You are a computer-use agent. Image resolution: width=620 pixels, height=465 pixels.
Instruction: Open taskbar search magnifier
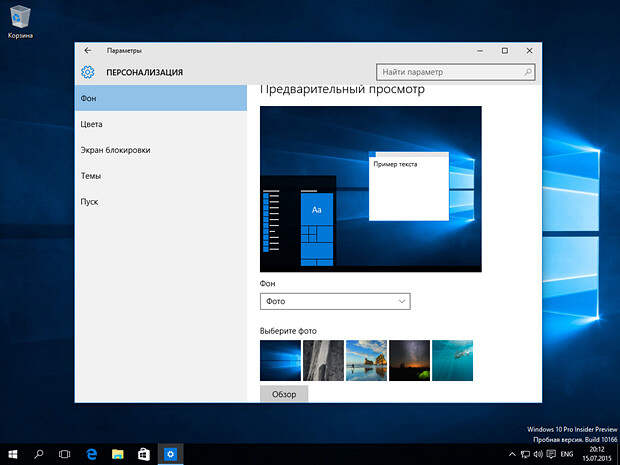point(39,454)
